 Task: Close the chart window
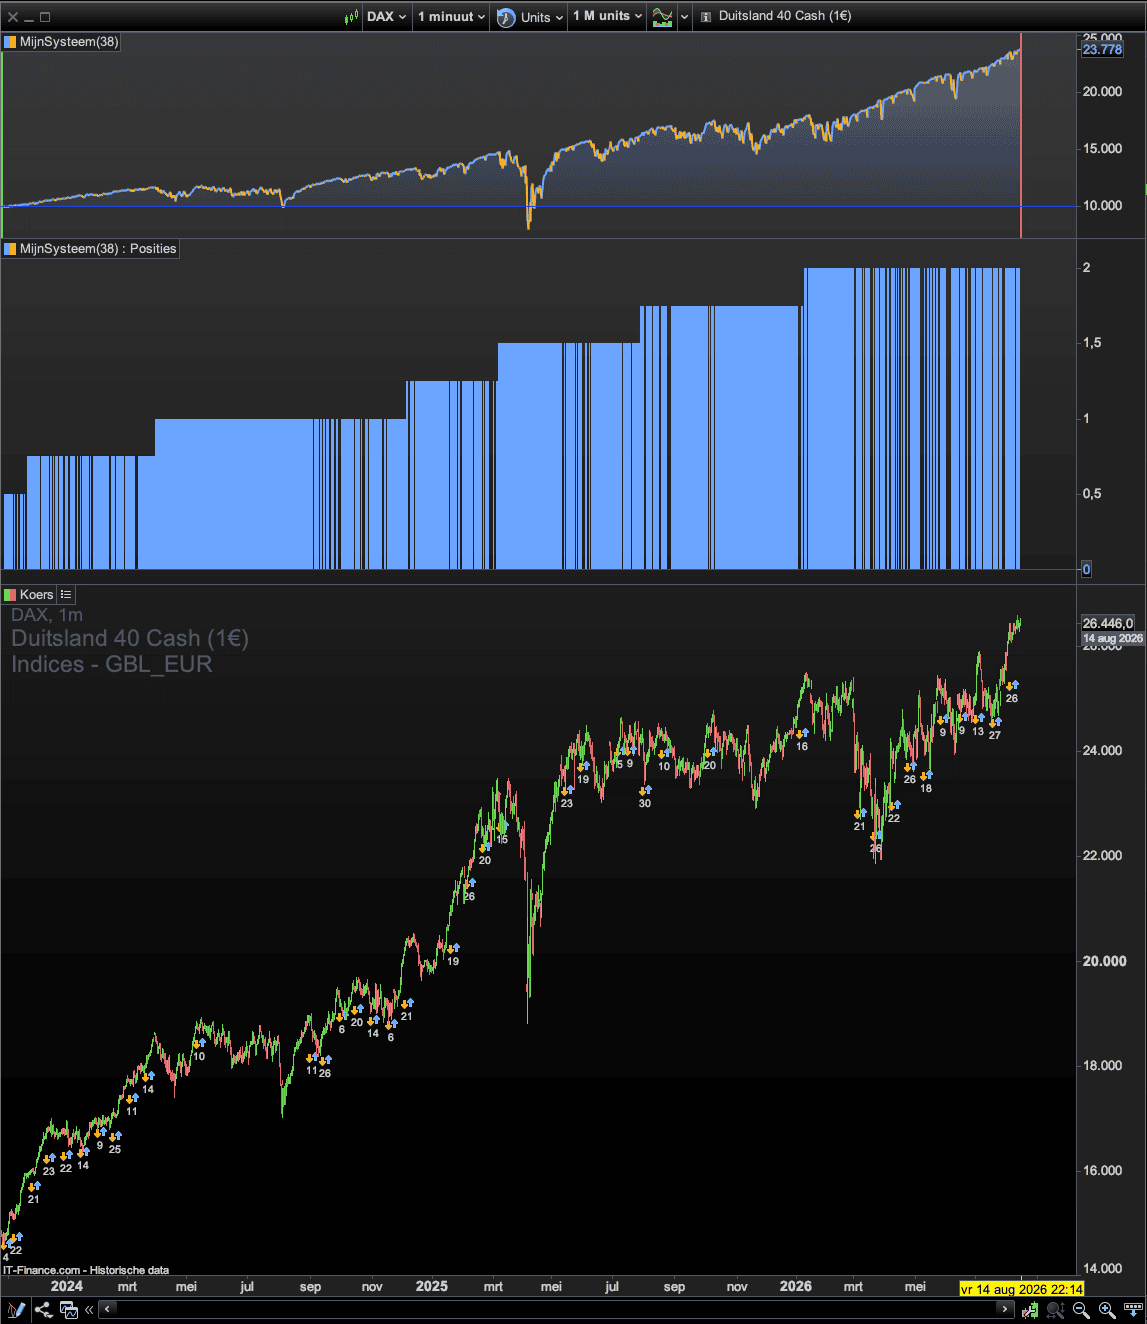pyautogui.click(x=12, y=17)
